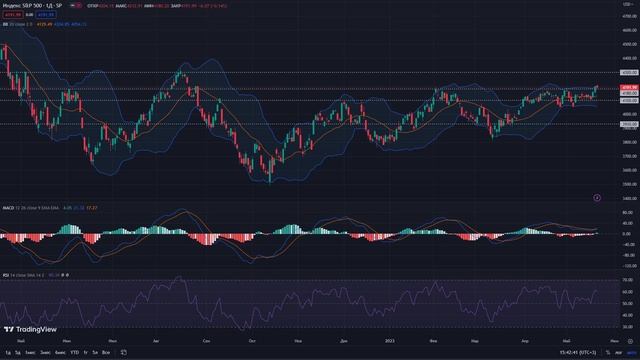The width and height of the screenshot is (640, 360).
Task: Select the 1г time range
Action: point(86,352)
